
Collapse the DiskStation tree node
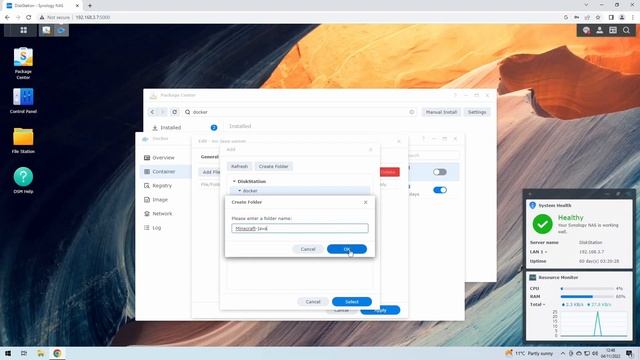pyautogui.click(x=234, y=181)
